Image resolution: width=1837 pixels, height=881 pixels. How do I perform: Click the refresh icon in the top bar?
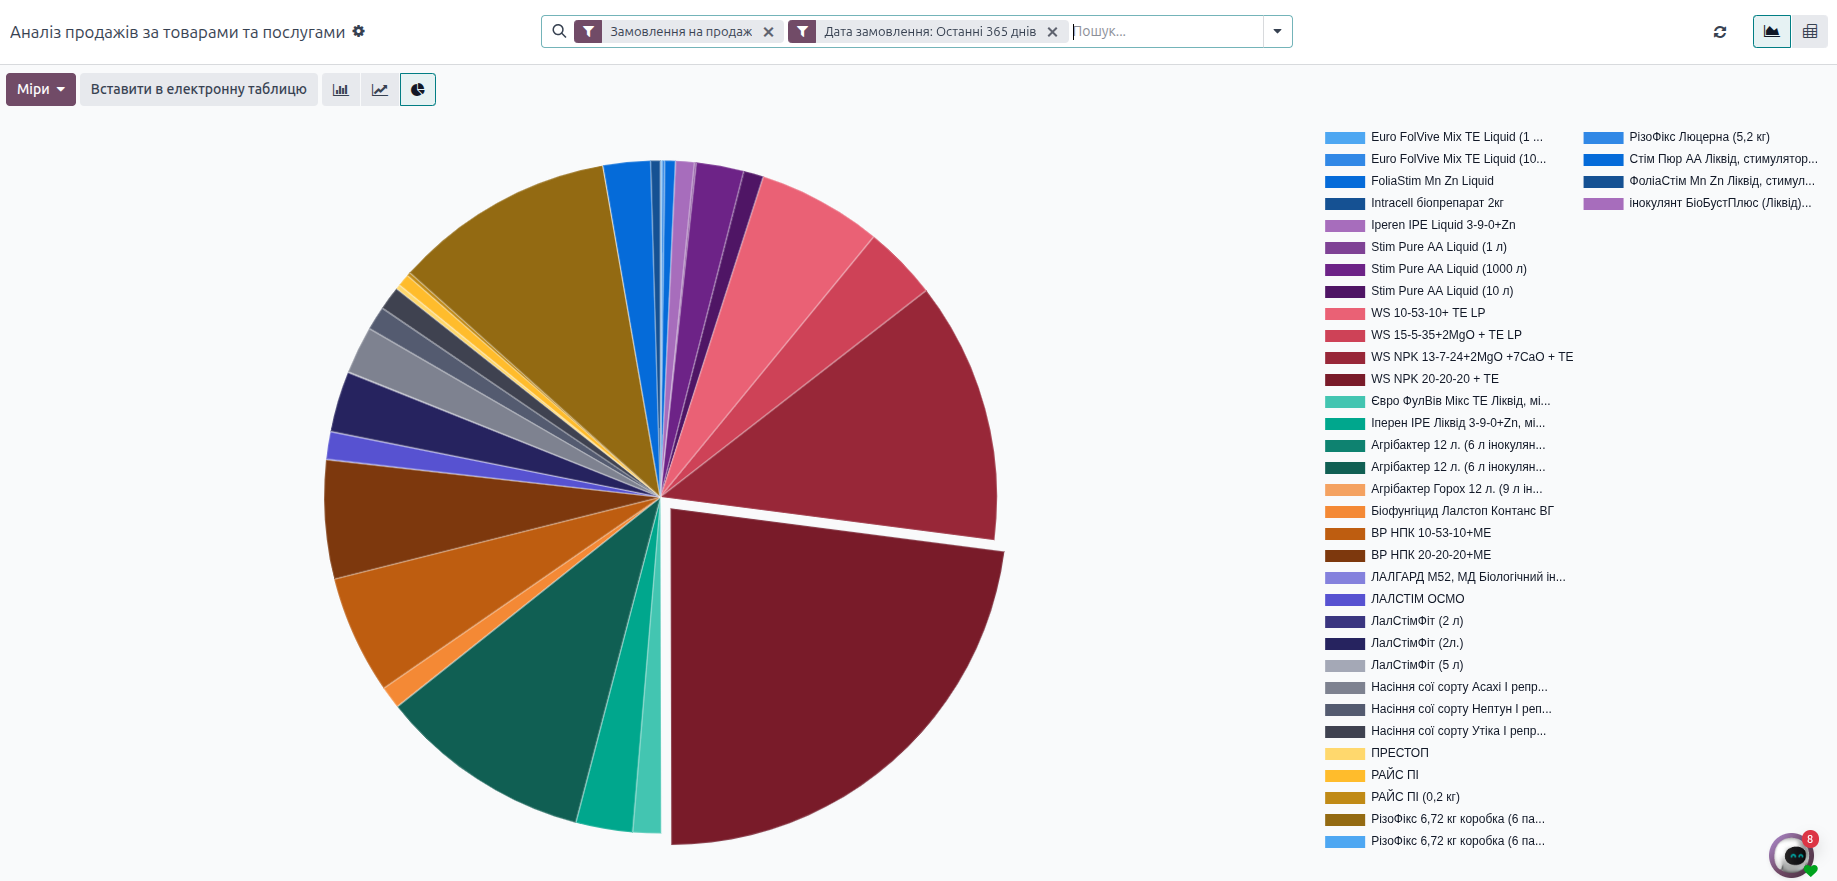coord(1720,32)
